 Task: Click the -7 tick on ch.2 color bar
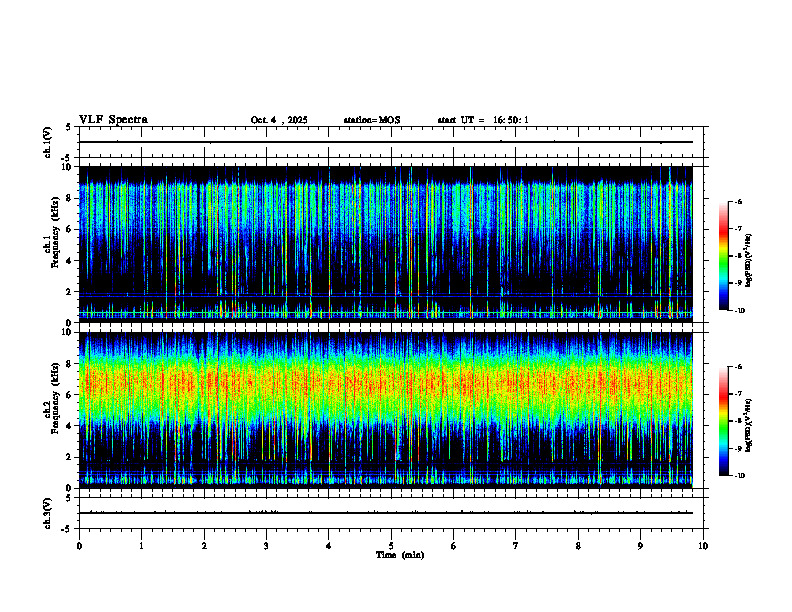pos(738,394)
